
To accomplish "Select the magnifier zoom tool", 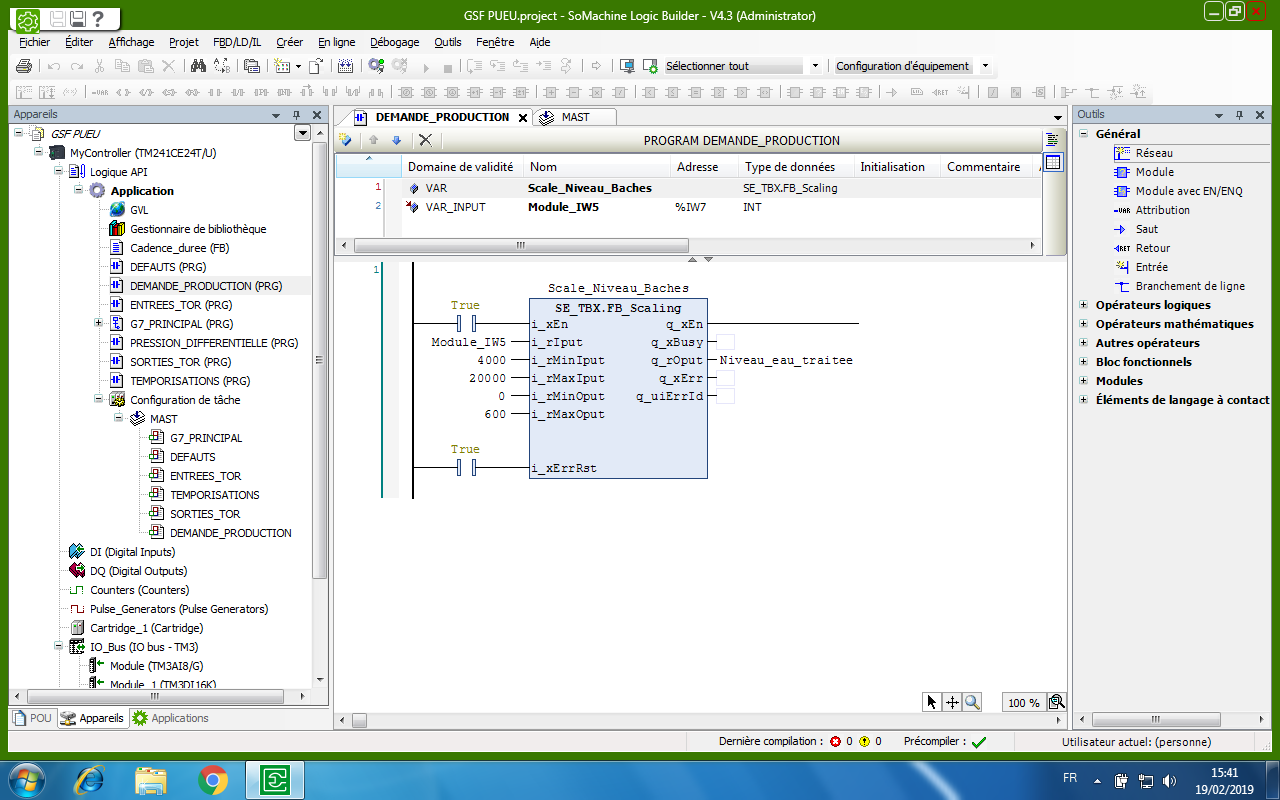I will pyautogui.click(x=972, y=702).
